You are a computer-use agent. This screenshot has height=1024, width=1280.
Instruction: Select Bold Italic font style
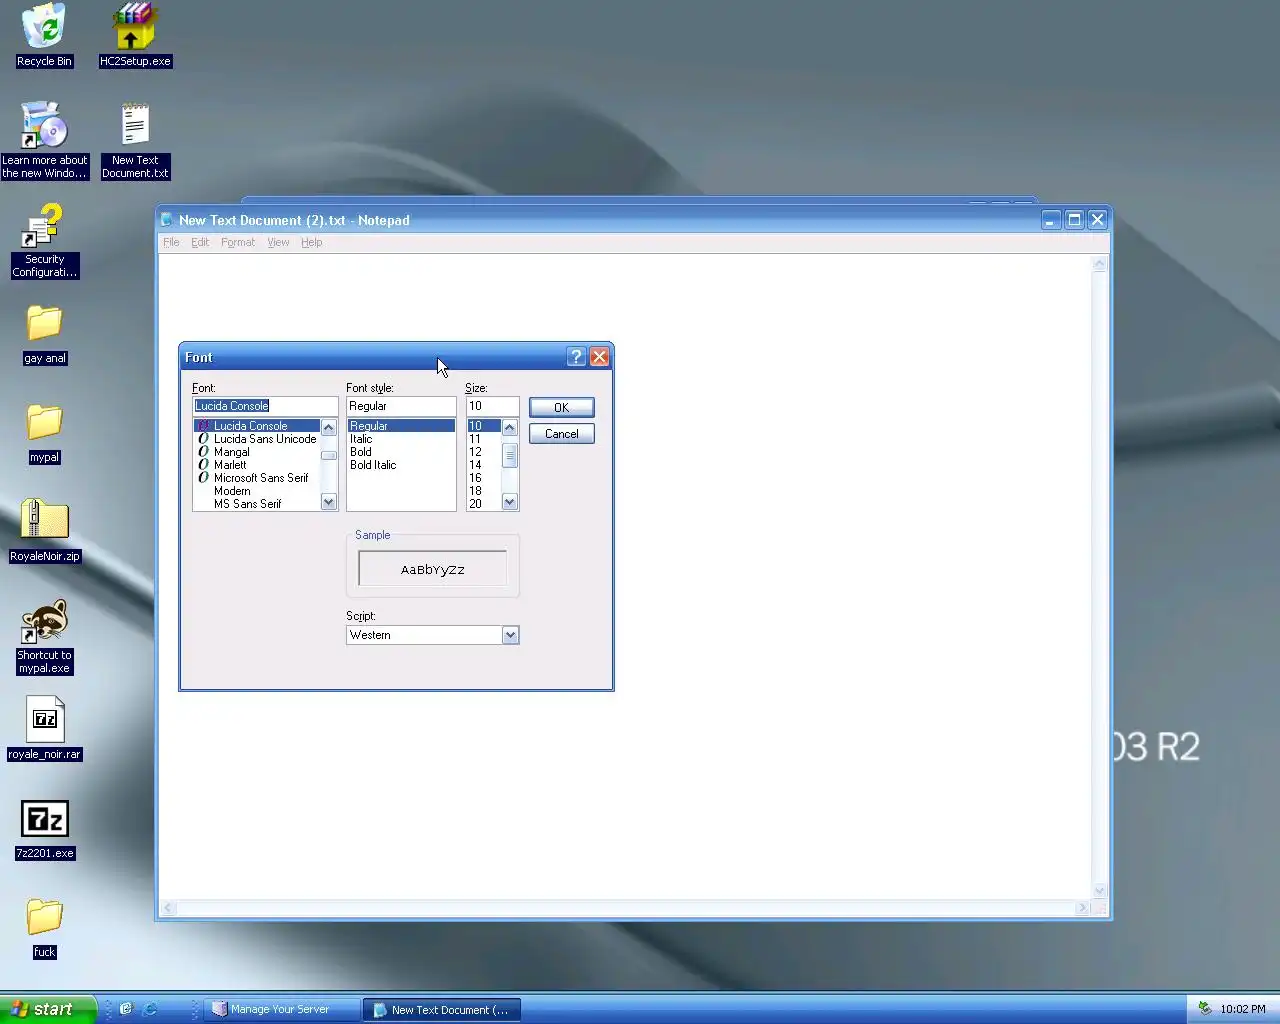pyautogui.click(x=401, y=465)
